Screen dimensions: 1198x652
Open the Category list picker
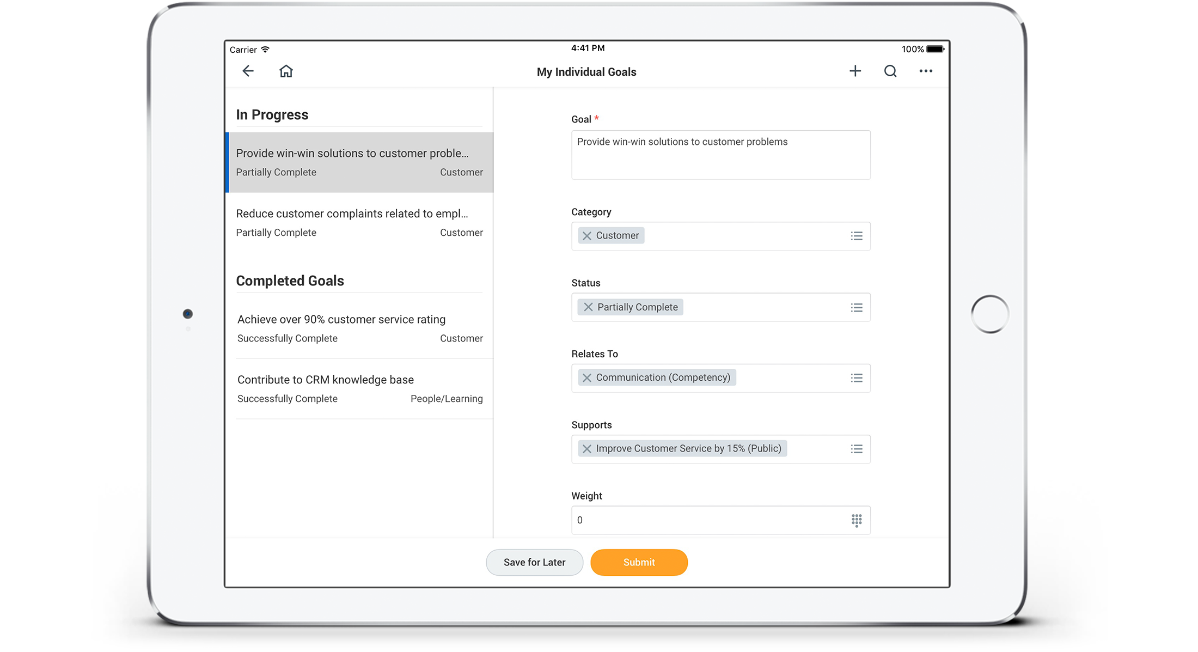tap(856, 236)
